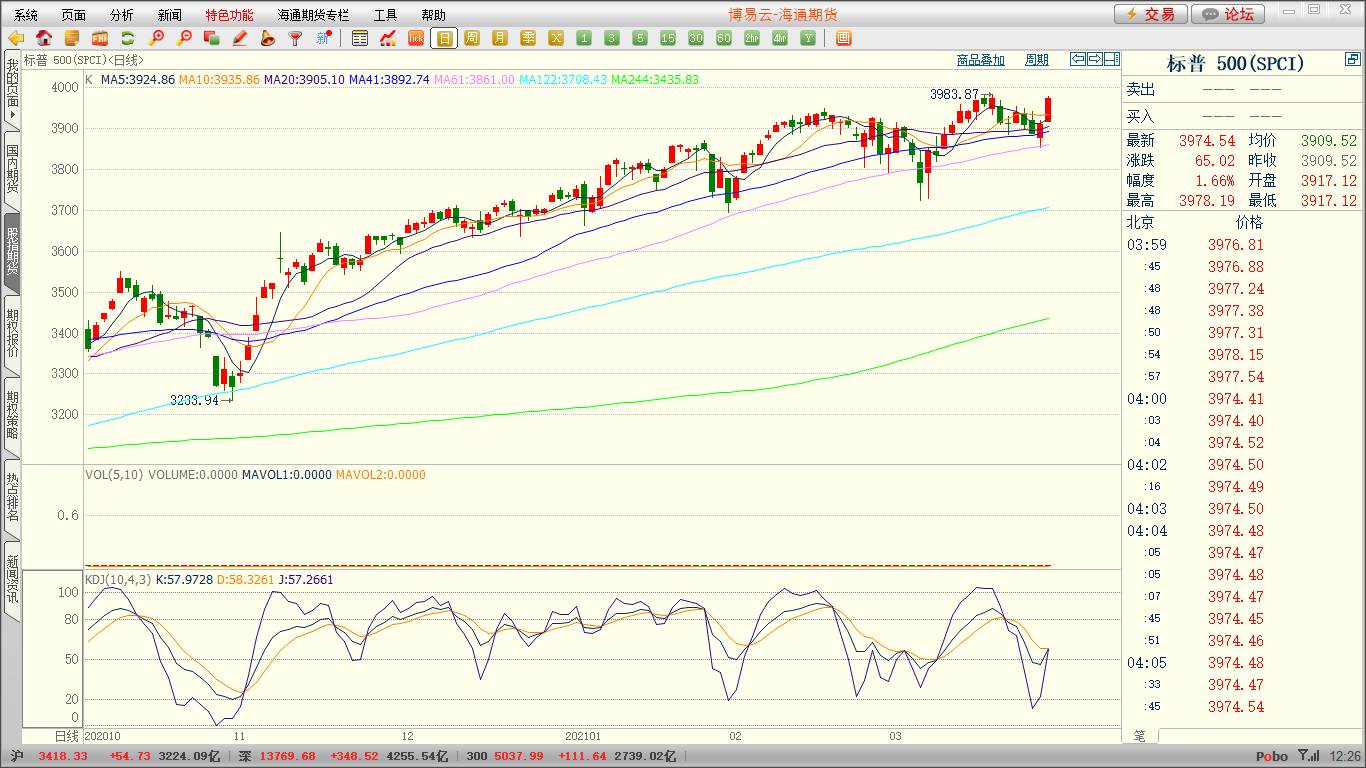Go back with the yellow arrow icon
This screenshot has height=768, width=1366.
16,38
